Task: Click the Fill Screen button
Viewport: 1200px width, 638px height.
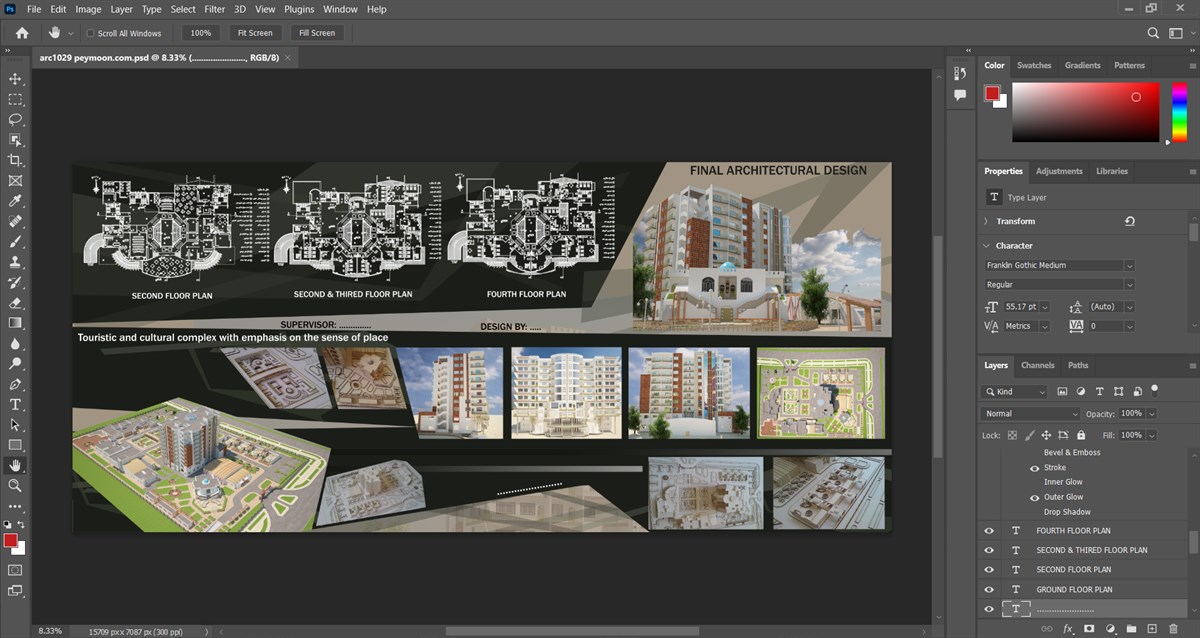Action: click(317, 33)
